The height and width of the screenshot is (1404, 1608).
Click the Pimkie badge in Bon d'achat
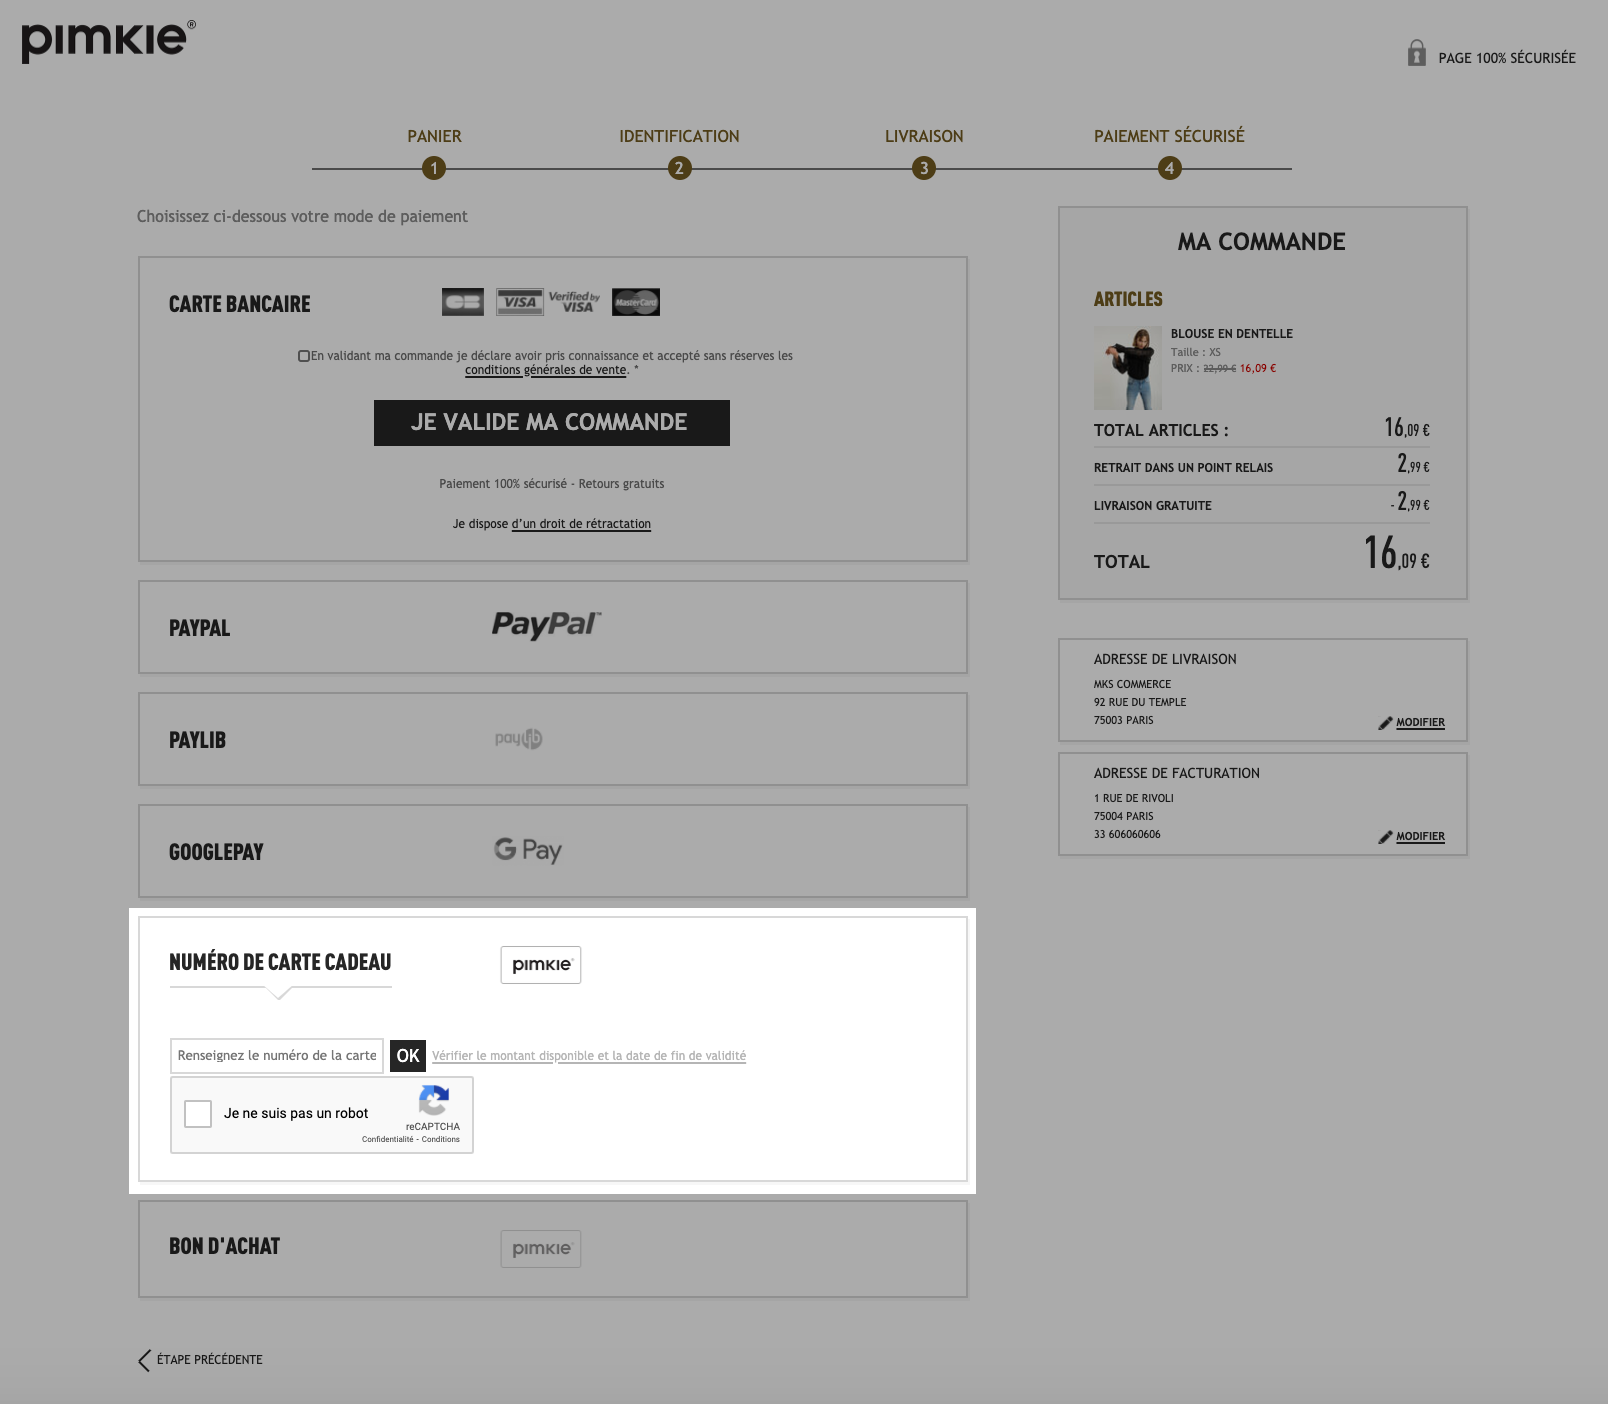541,1249
